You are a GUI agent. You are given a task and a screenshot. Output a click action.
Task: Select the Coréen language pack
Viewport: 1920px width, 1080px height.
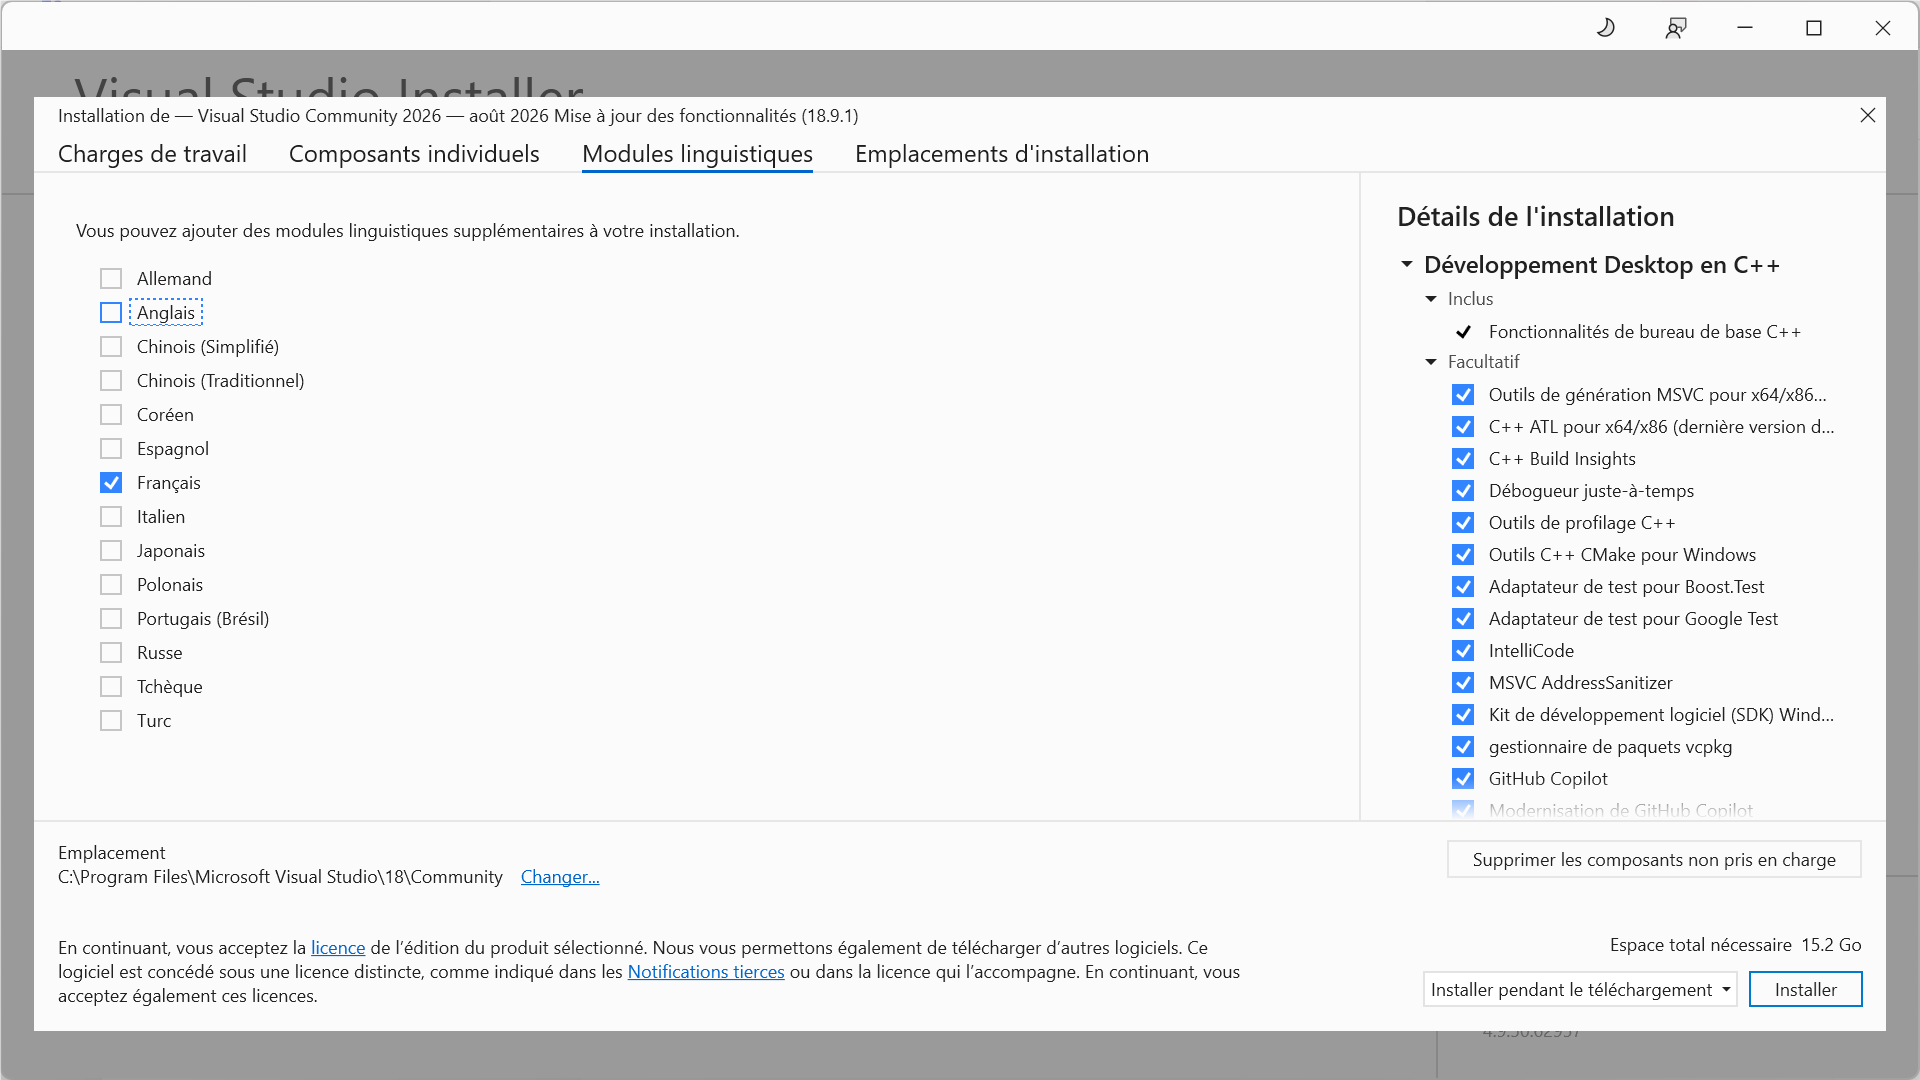(x=111, y=415)
